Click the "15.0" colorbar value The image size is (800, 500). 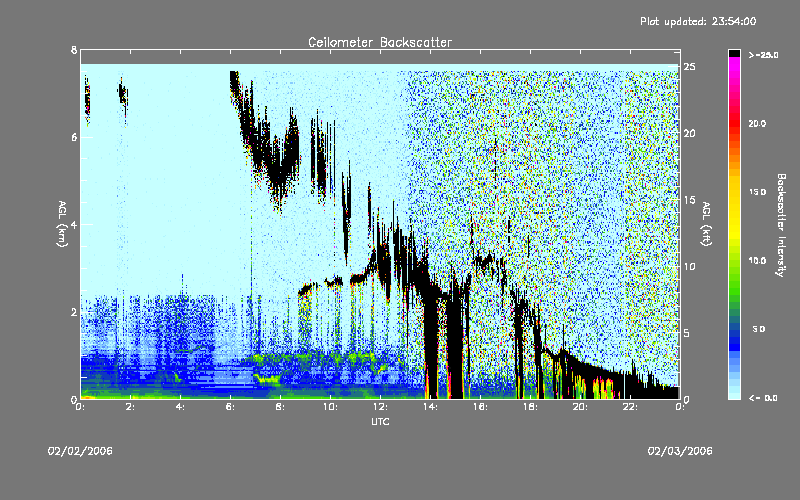757,192
